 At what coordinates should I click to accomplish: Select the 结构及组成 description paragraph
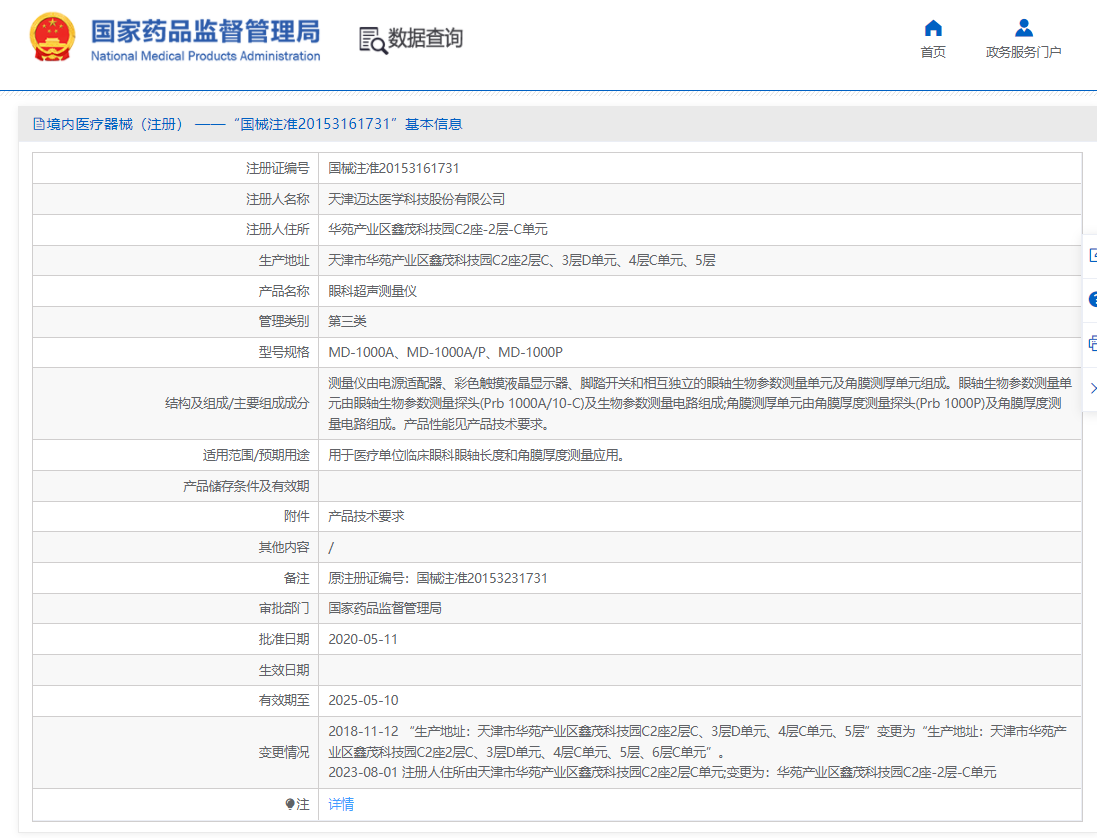[x=700, y=404]
